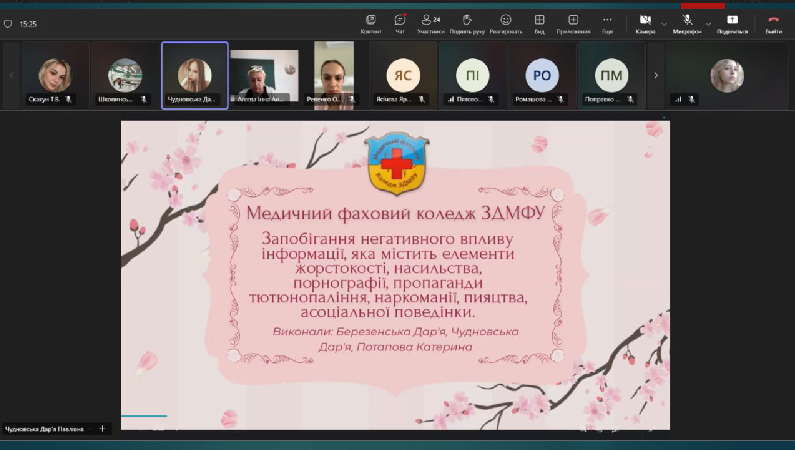This screenshot has height=450, width=795.
Task: Show the Участники (Participants) list
Action: click(x=430, y=24)
